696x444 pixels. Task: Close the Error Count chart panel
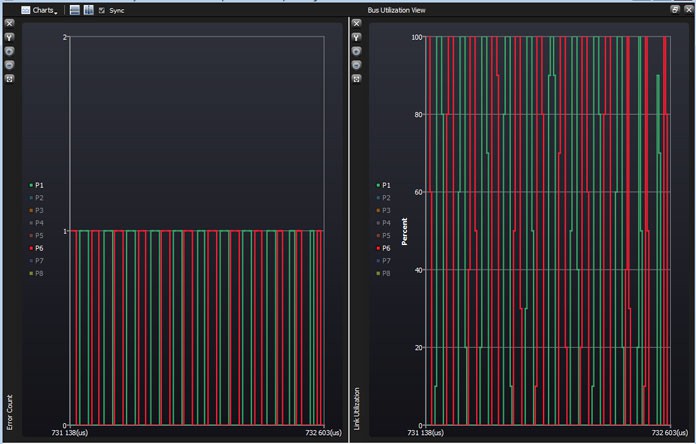pos(9,23)
